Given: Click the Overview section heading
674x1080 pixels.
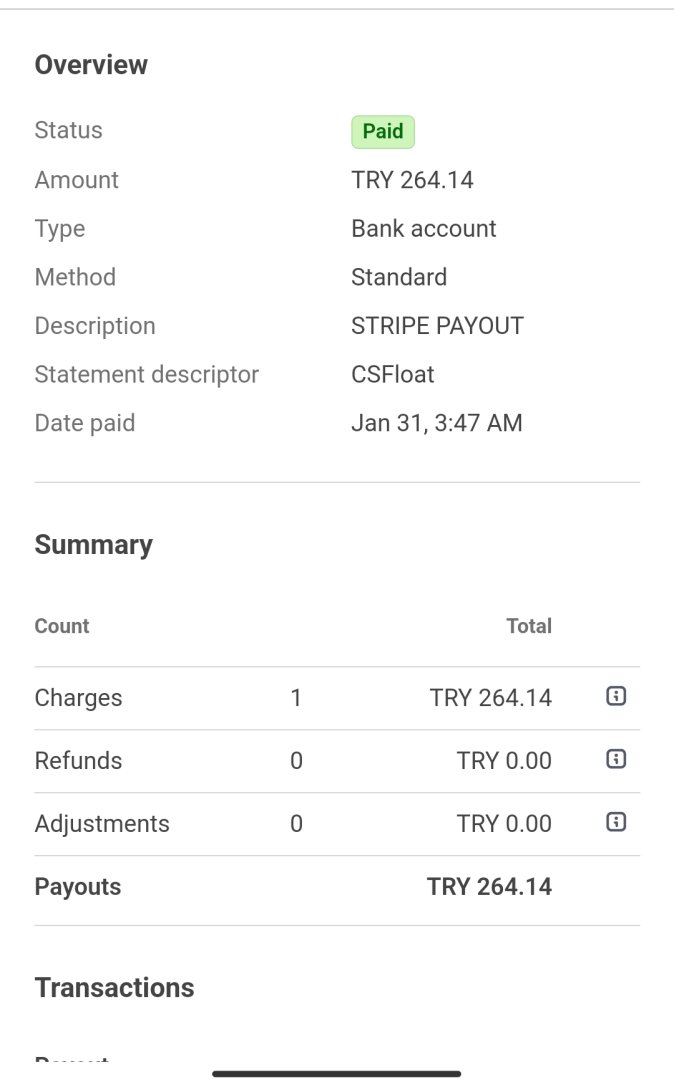Looking at the screenshot, I should coord(91,65).
